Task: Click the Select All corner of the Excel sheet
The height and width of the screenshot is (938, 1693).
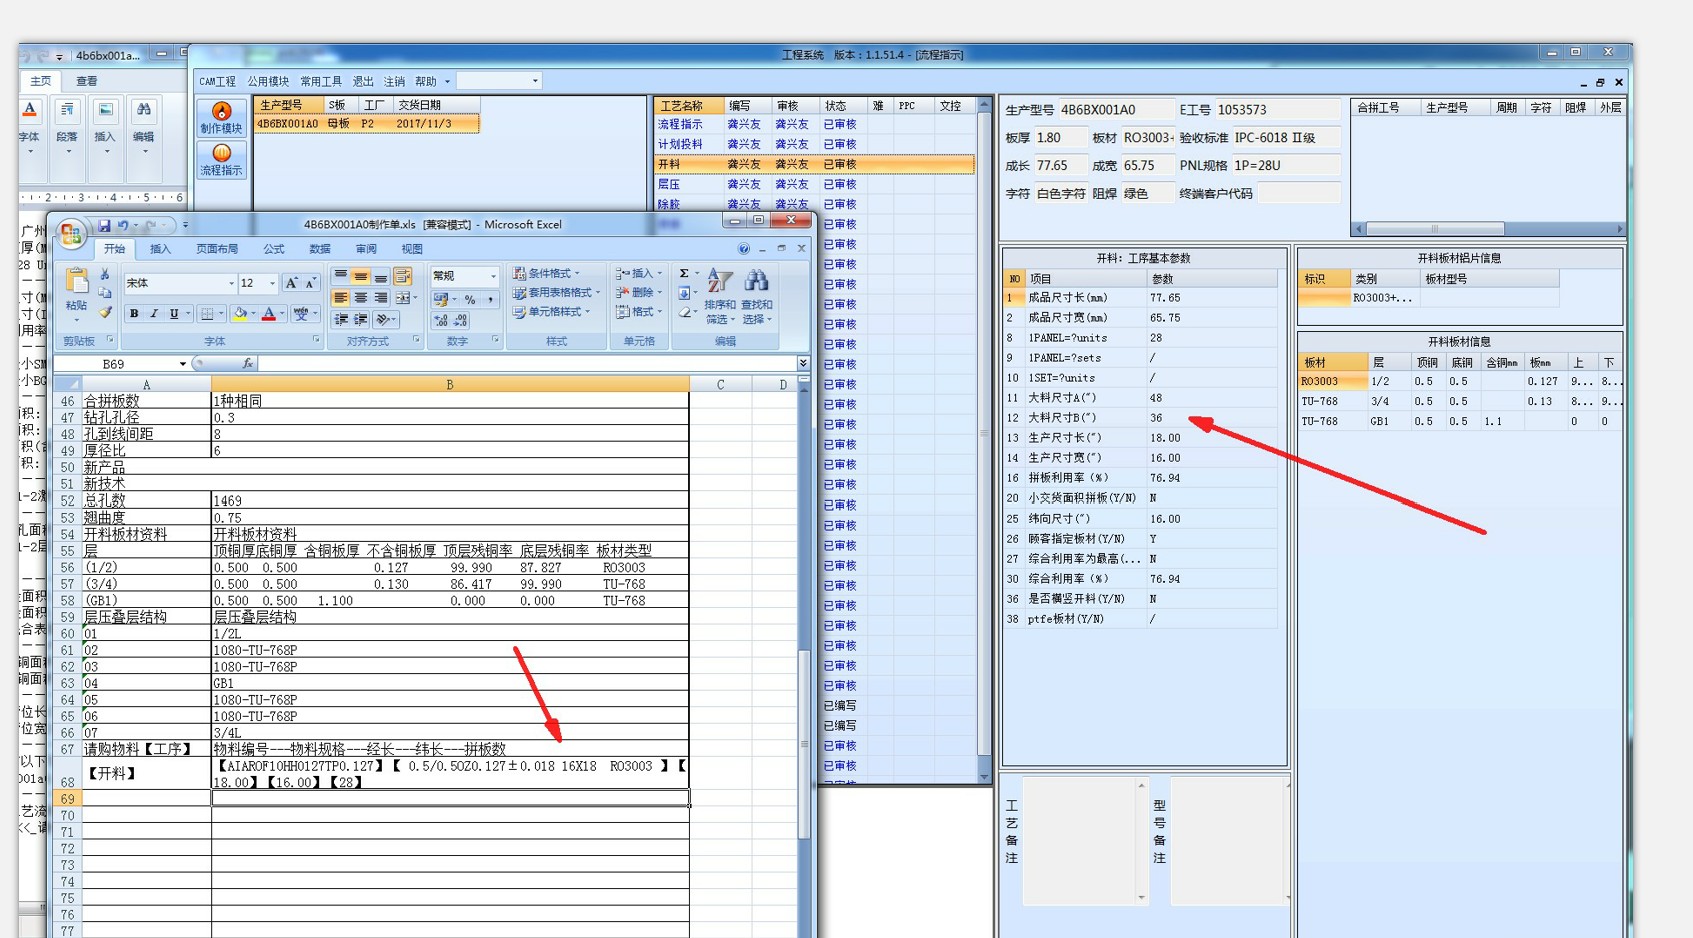Action: tap(67, 384)
